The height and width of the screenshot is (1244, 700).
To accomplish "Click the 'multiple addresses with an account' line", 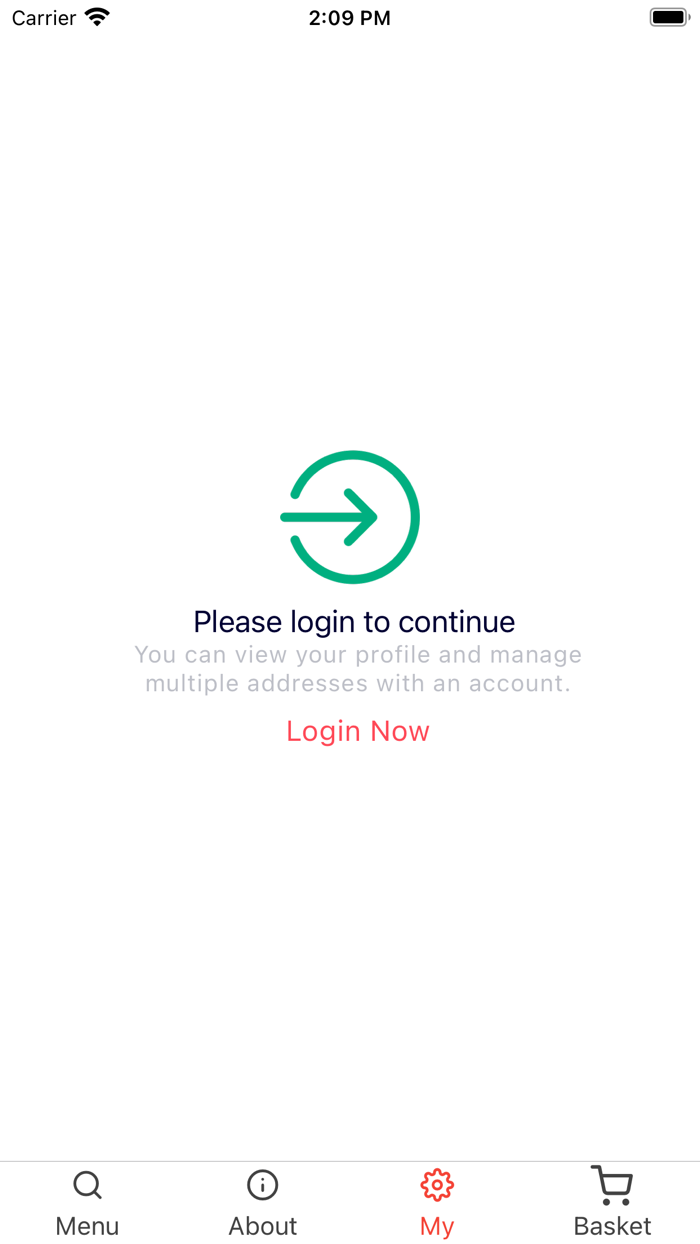I will coord(358,684).
